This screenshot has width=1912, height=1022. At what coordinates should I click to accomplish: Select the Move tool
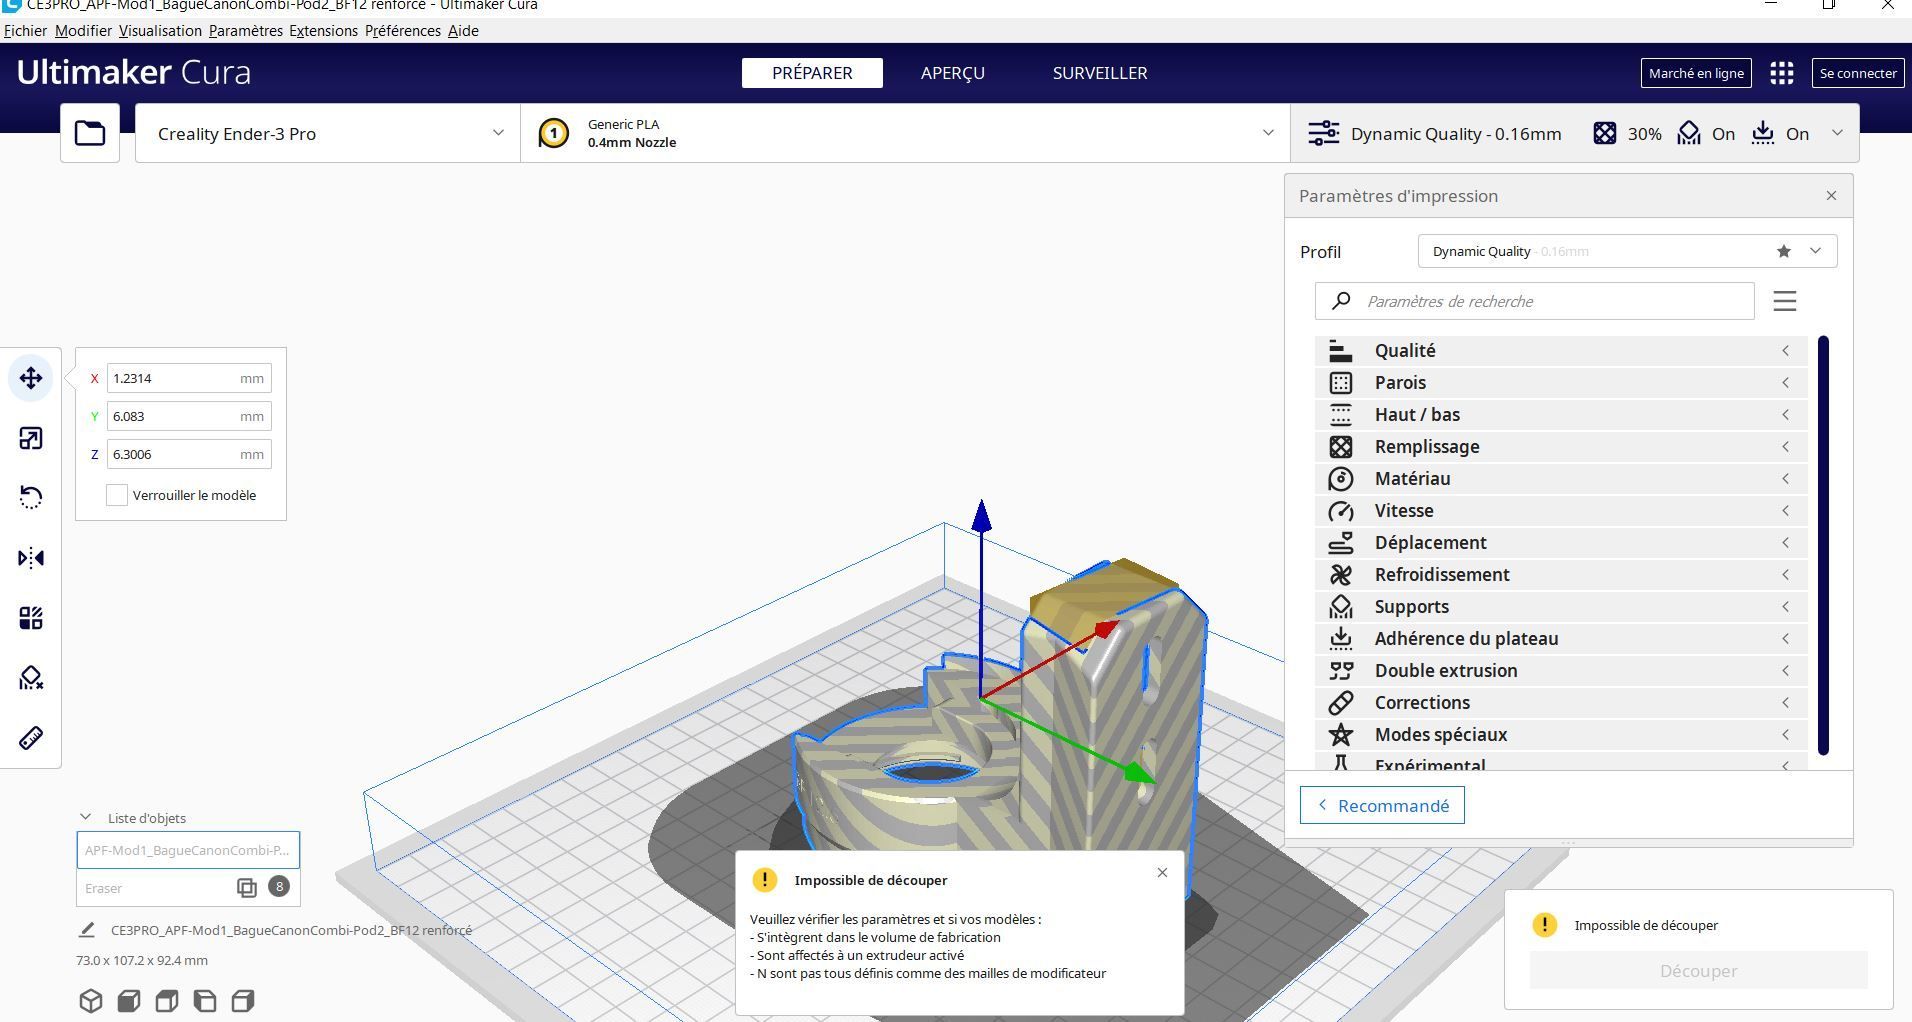coord(31,378)
